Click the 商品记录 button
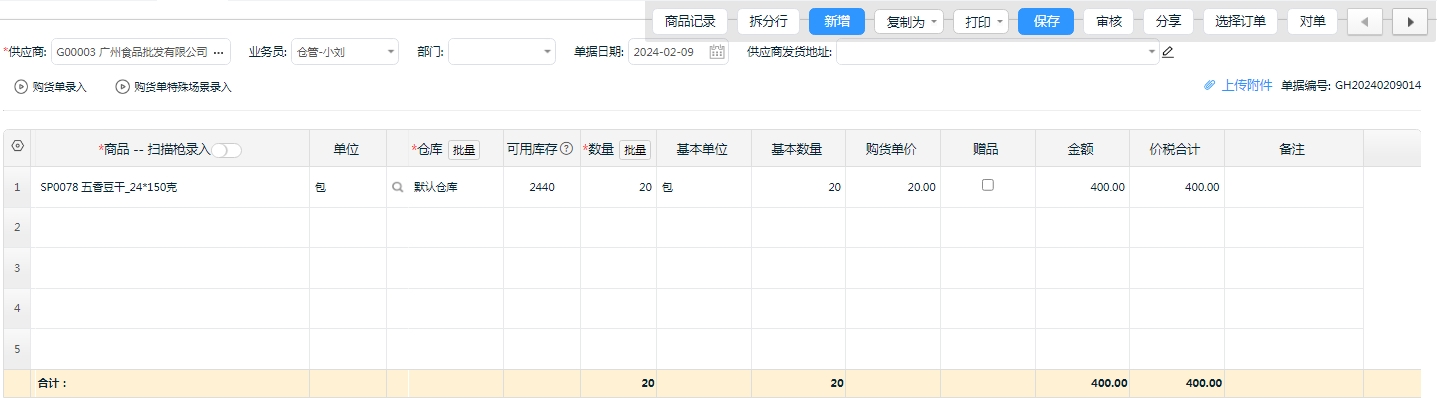Screen dimensions: 1437x398 [x=690, y=21]
